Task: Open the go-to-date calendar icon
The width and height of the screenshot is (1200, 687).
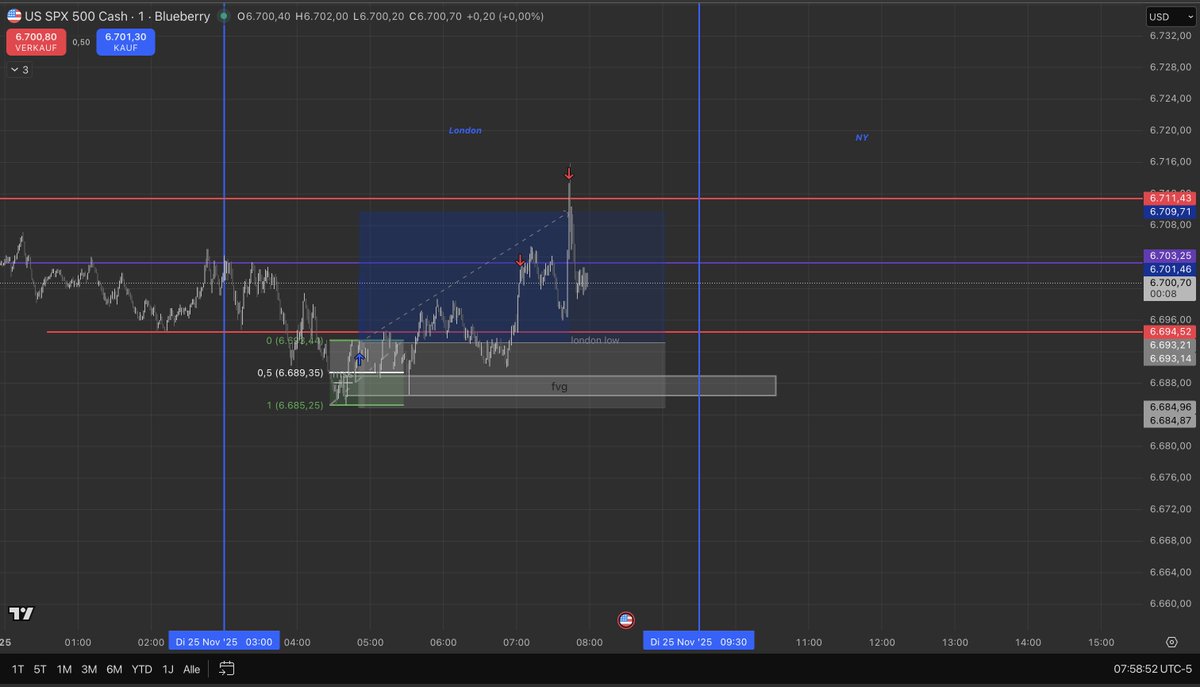Action: pos(227,668)
